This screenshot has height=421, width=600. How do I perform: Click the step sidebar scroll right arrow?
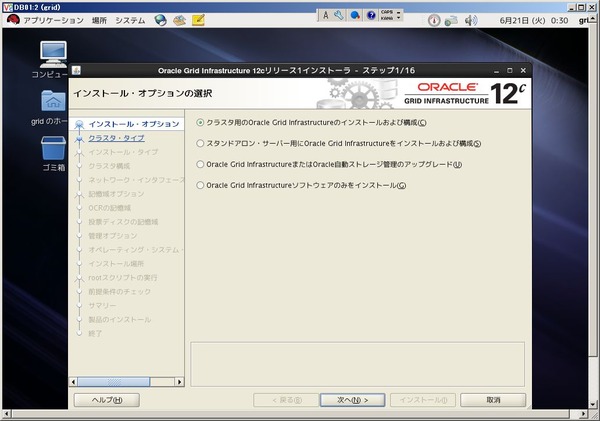[x=179, y=382]
